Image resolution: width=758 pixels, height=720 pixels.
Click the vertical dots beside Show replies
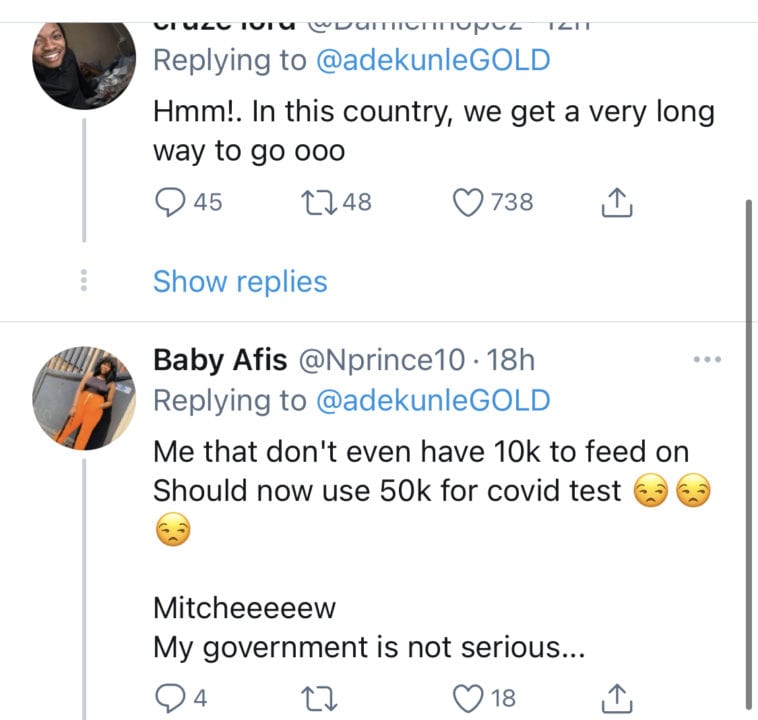(x=83, y=282)
